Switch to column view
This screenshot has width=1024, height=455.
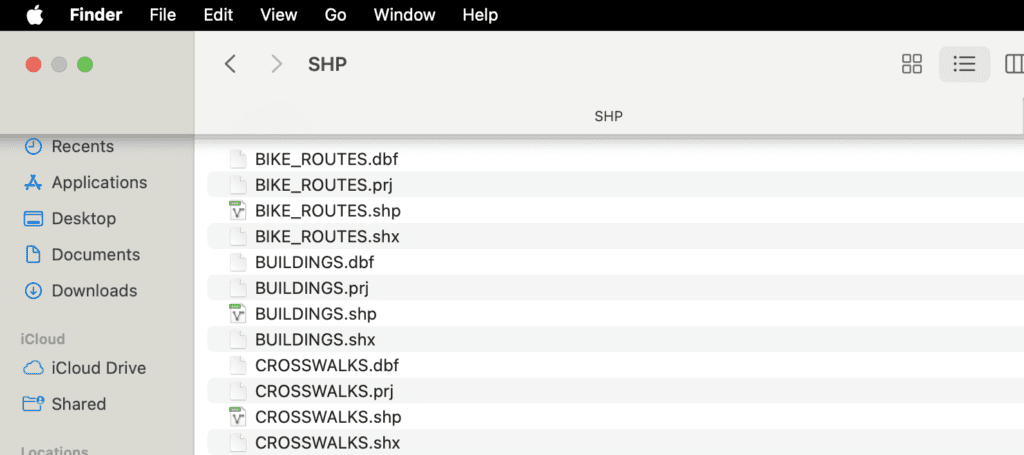point(1014,65)
